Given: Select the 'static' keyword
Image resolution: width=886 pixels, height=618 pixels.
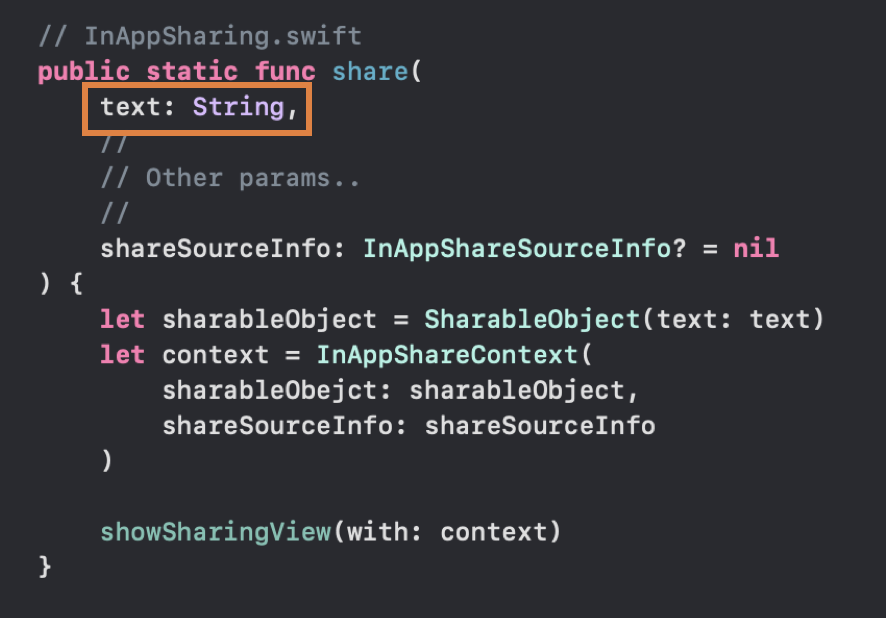Looking at the screenshot, I should tap(192, 72).
